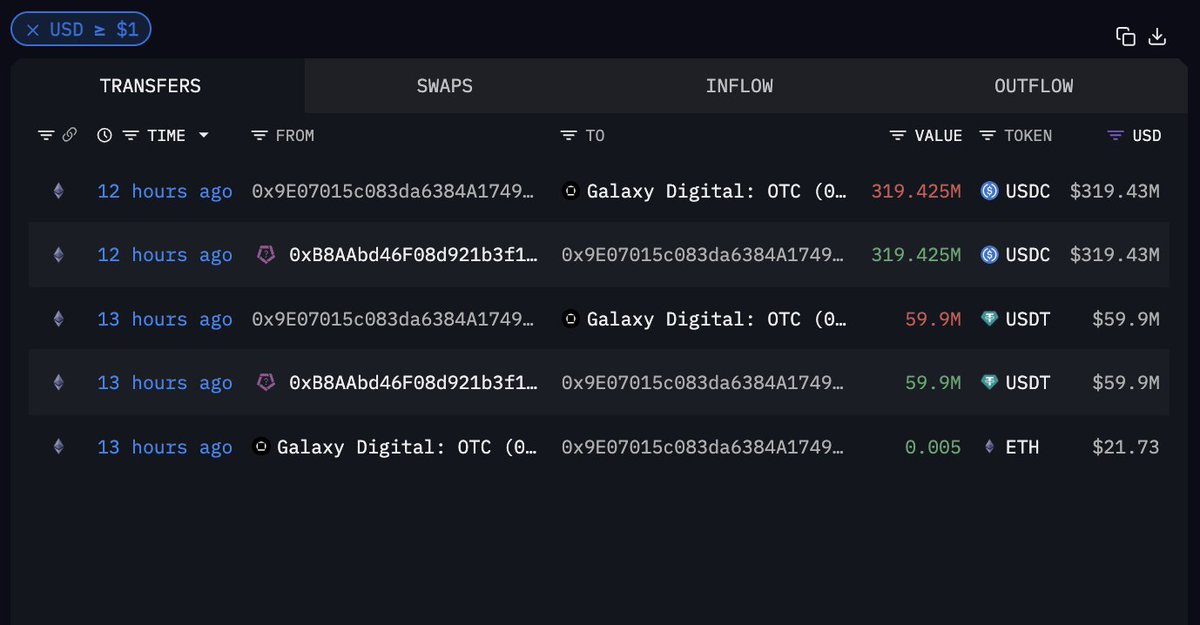Click Ethereum icon on 0.005 ETH row

58,447
